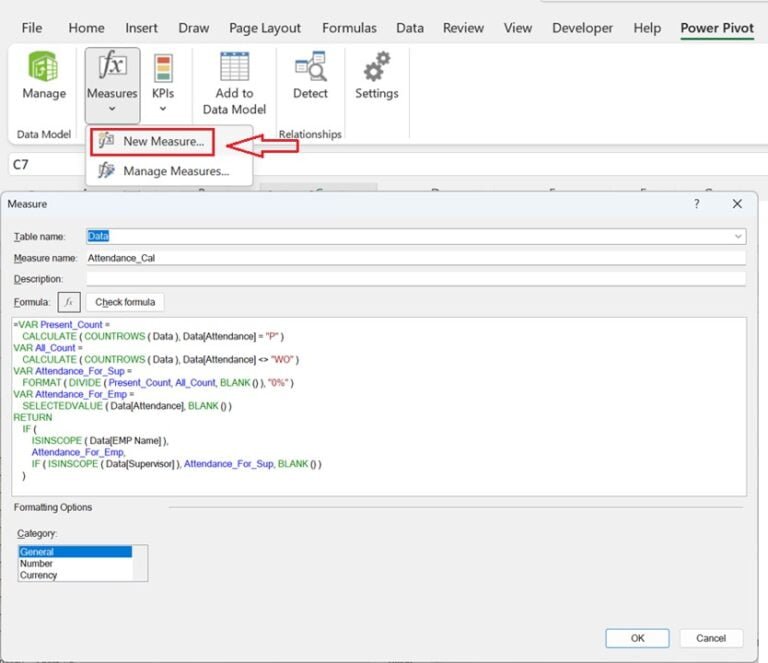Screen dimensions: 768x663
Task: Switch to the Insert tab
Action: [141, 28]
